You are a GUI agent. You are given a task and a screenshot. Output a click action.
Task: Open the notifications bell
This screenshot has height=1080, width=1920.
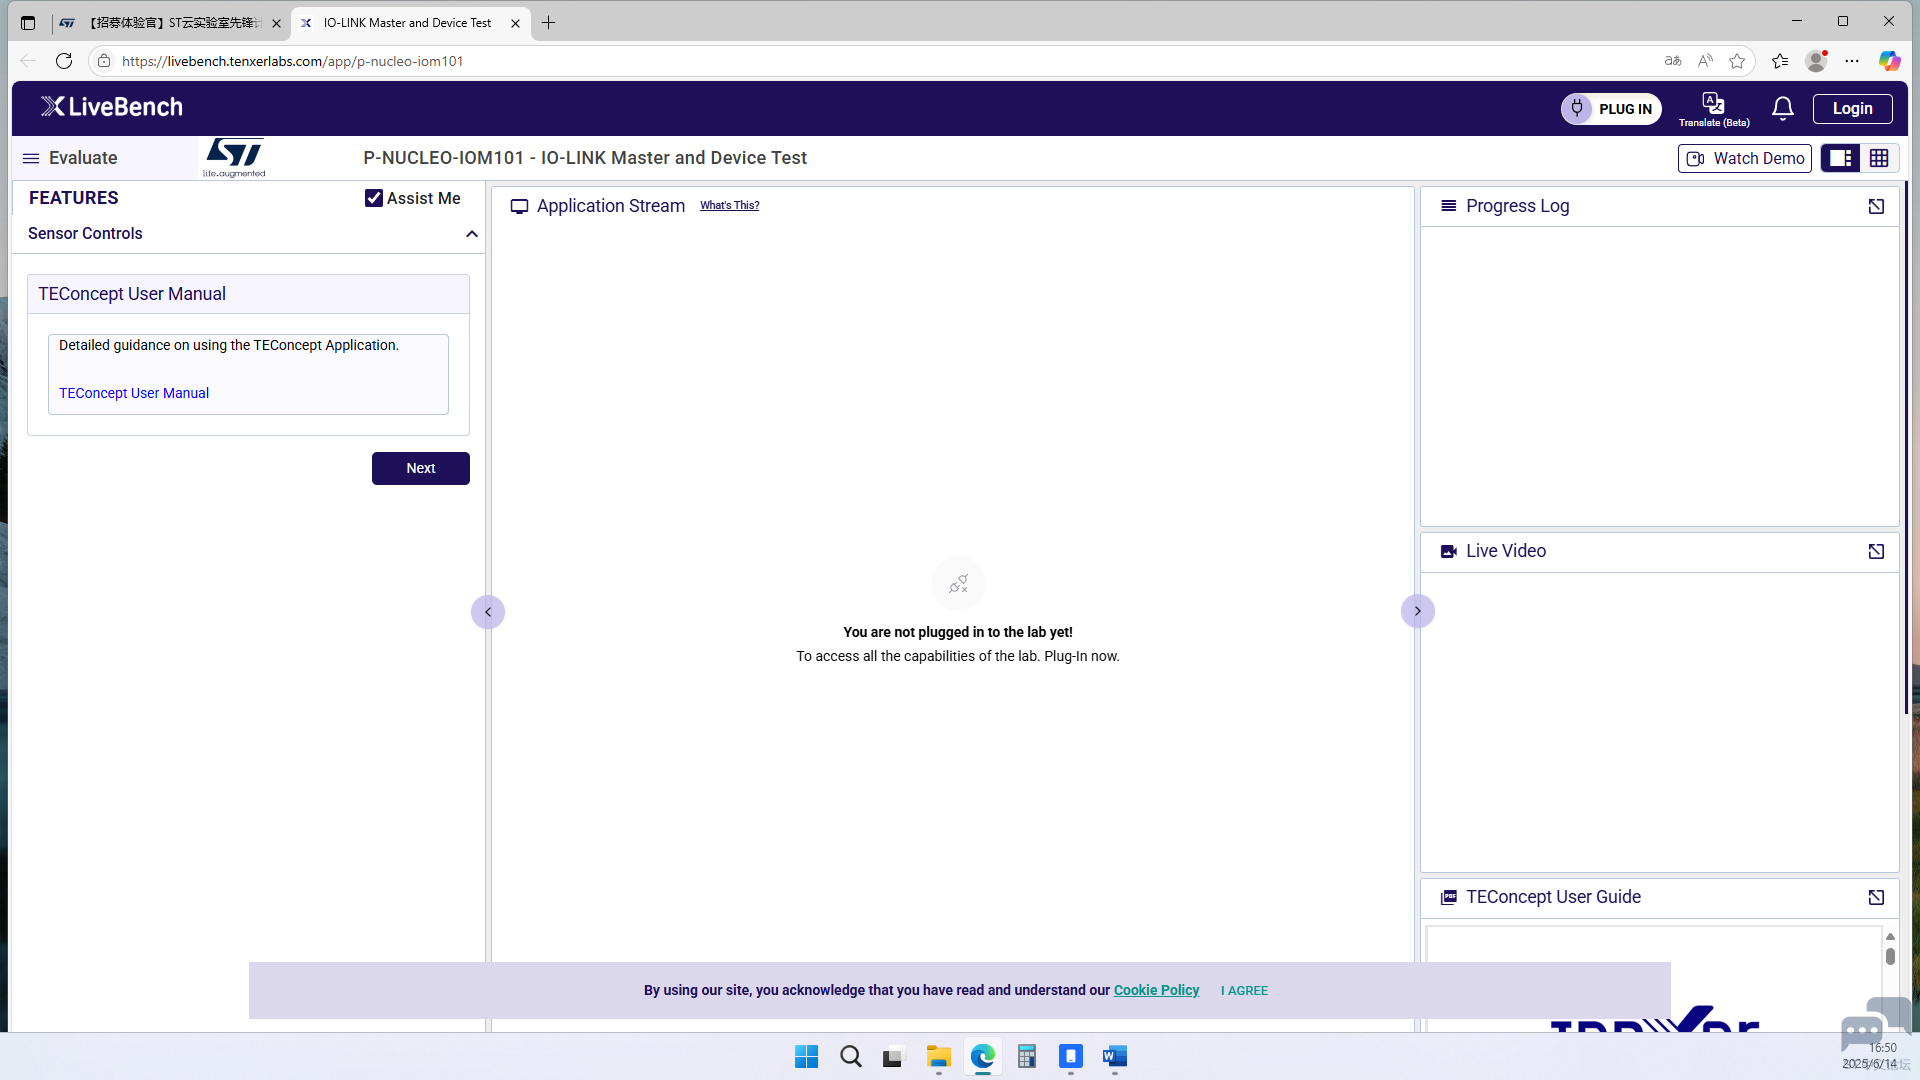(1782, 108)
